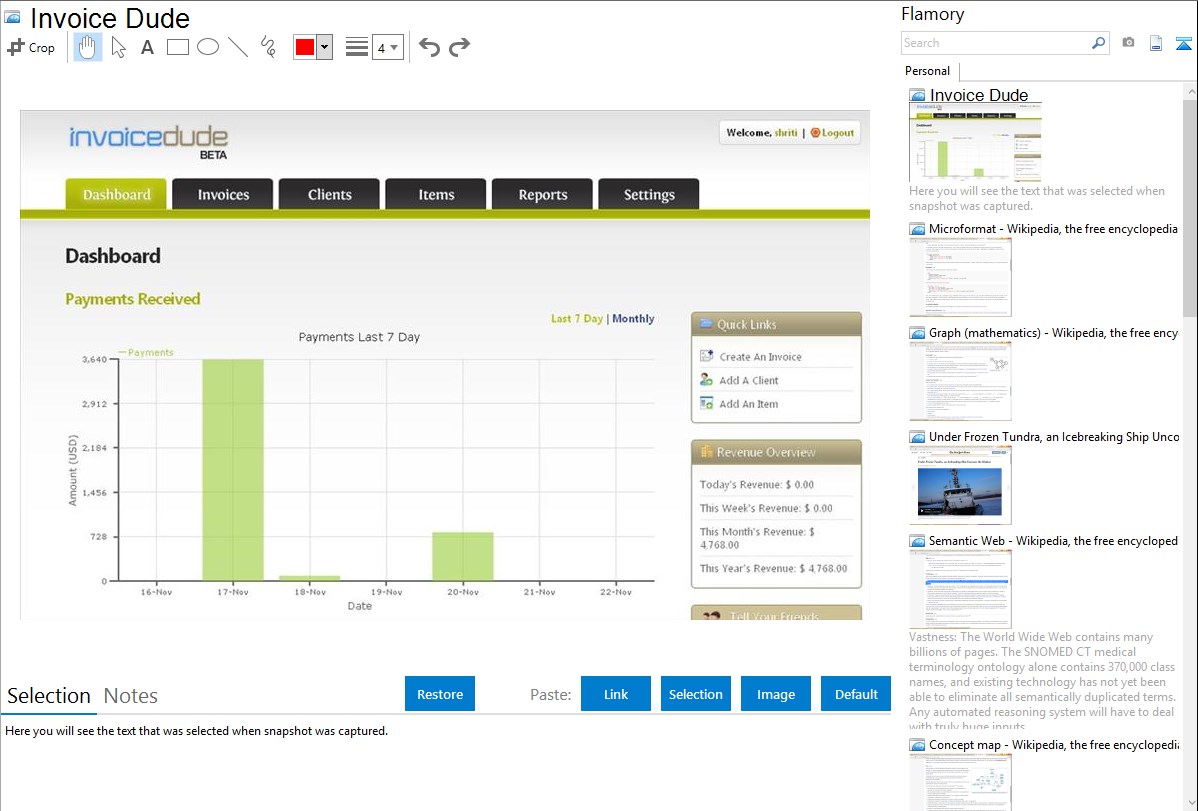This screenshot has width=1198, height=811.
Task: Click the Add A Client person icon
Action: pyautogui.click(x=707, y=380)
